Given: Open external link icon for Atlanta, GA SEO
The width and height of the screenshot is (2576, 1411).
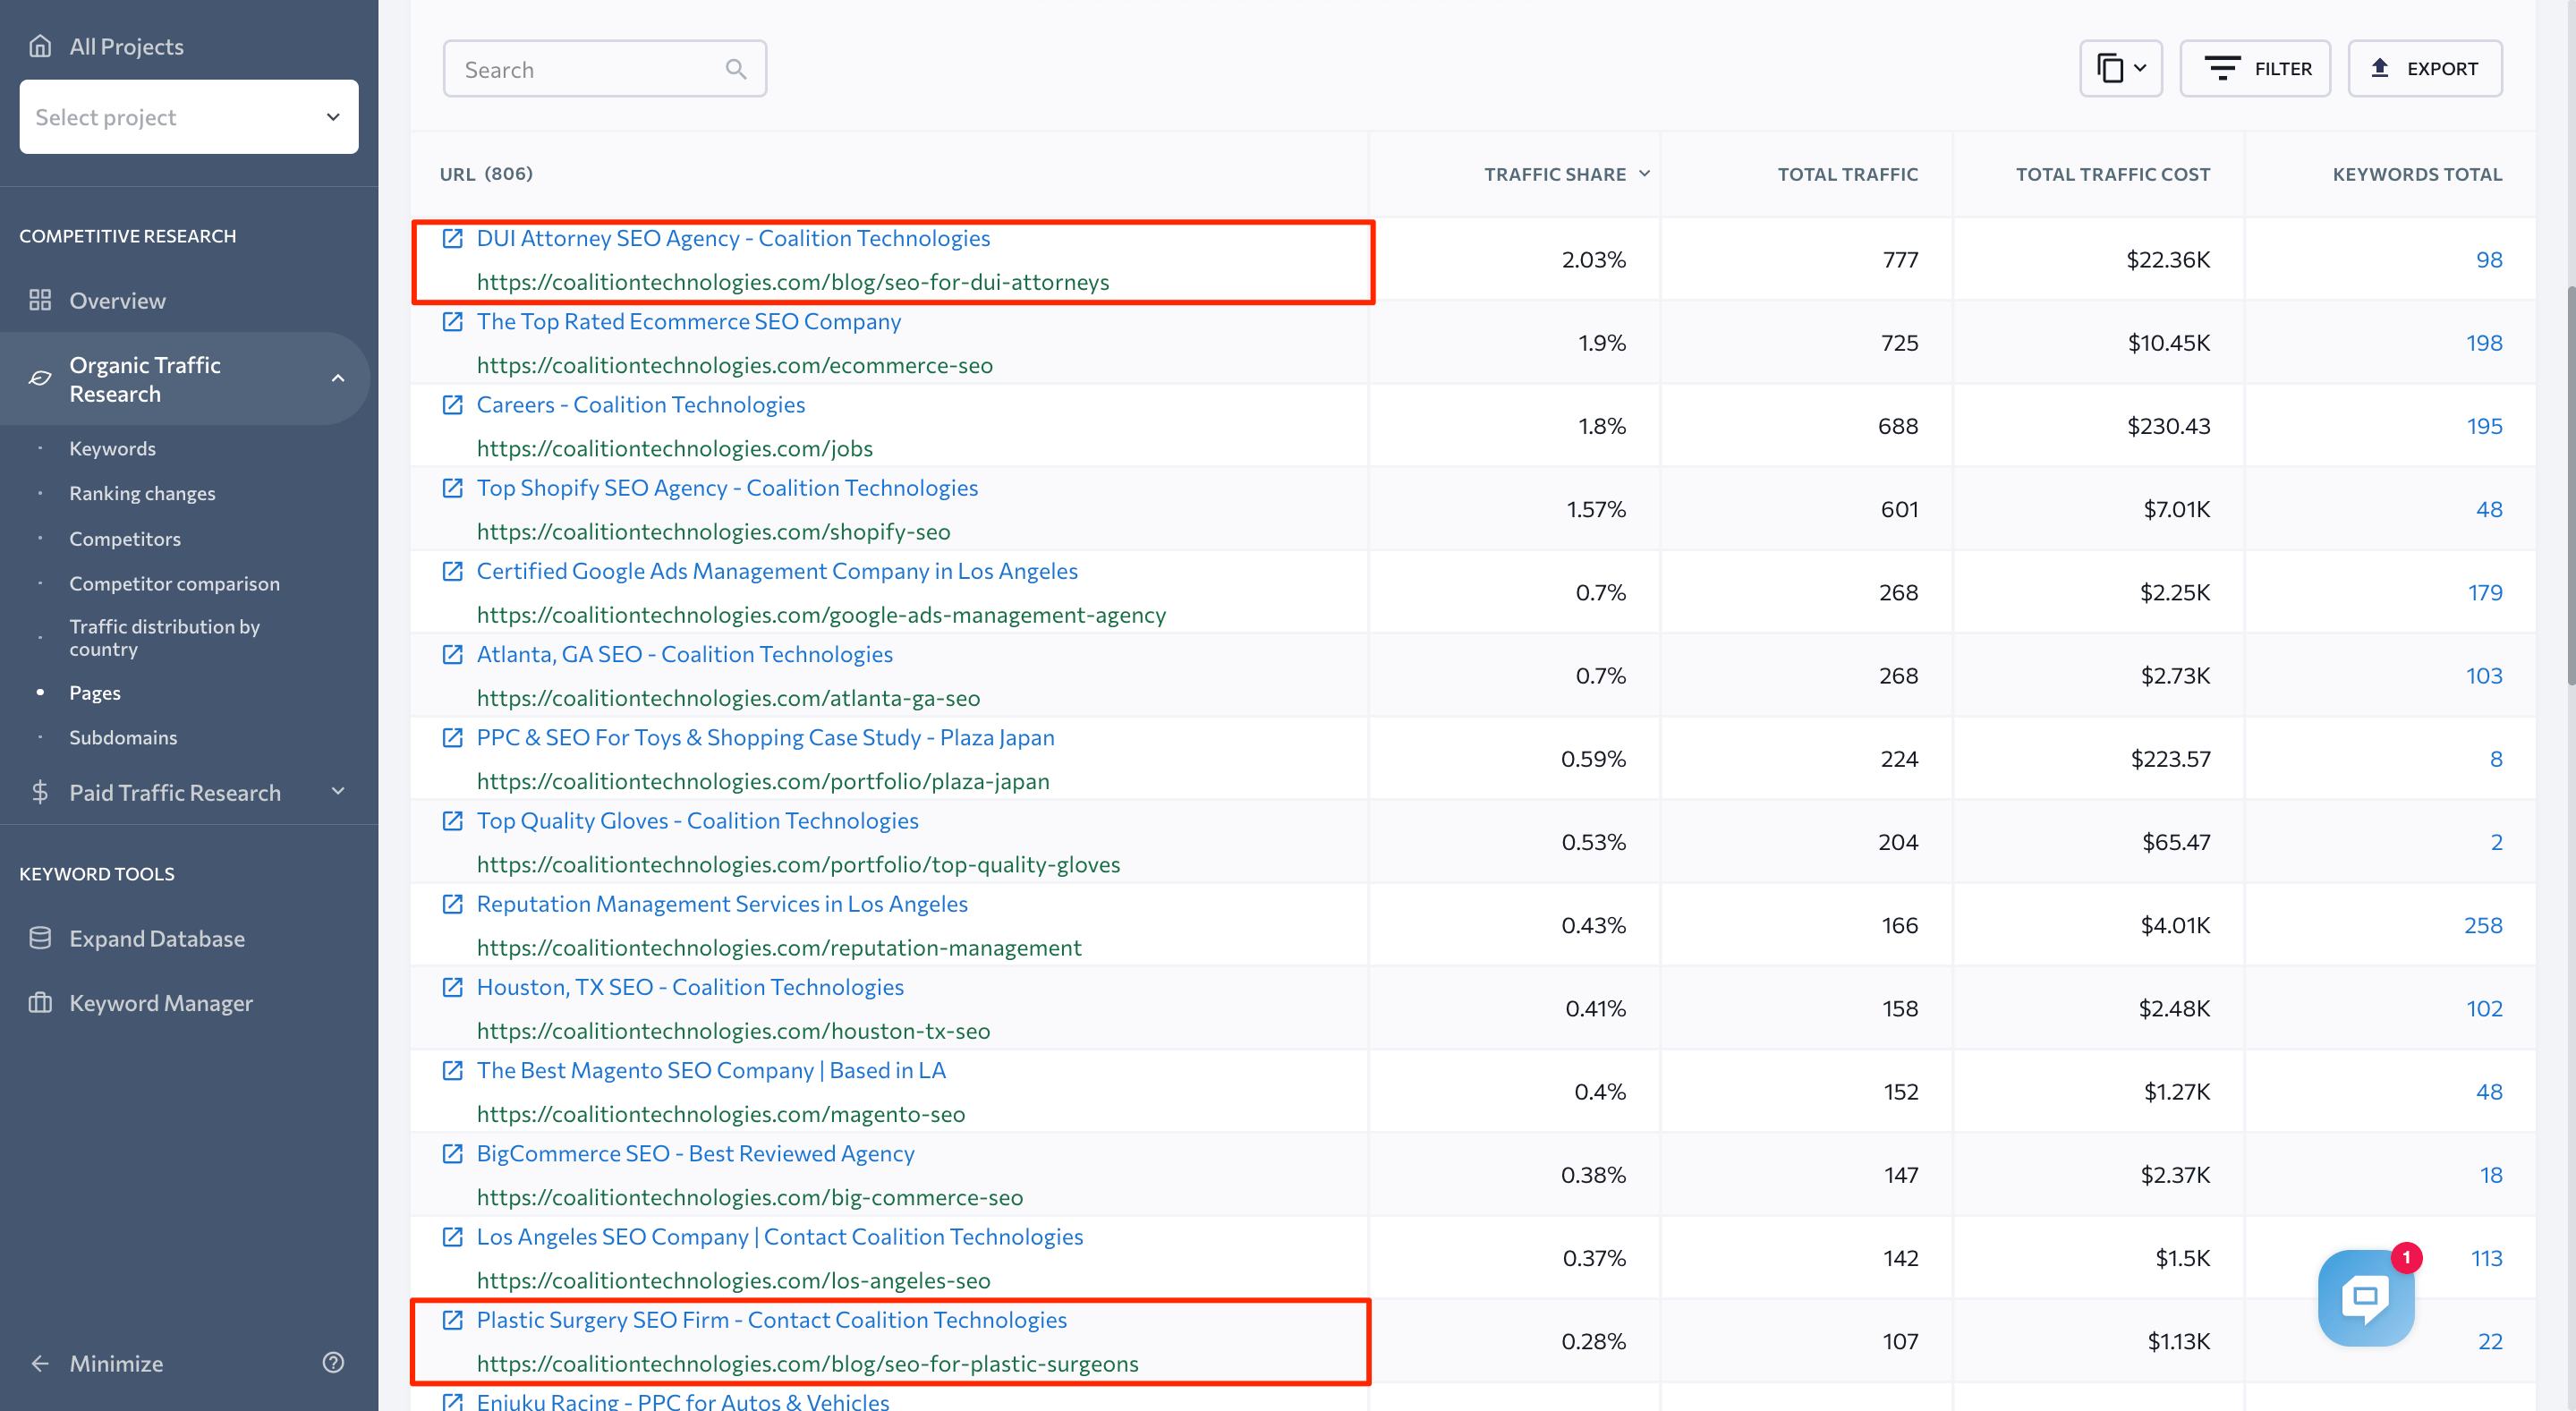Looking at the screenshot, I should point(453,654).
